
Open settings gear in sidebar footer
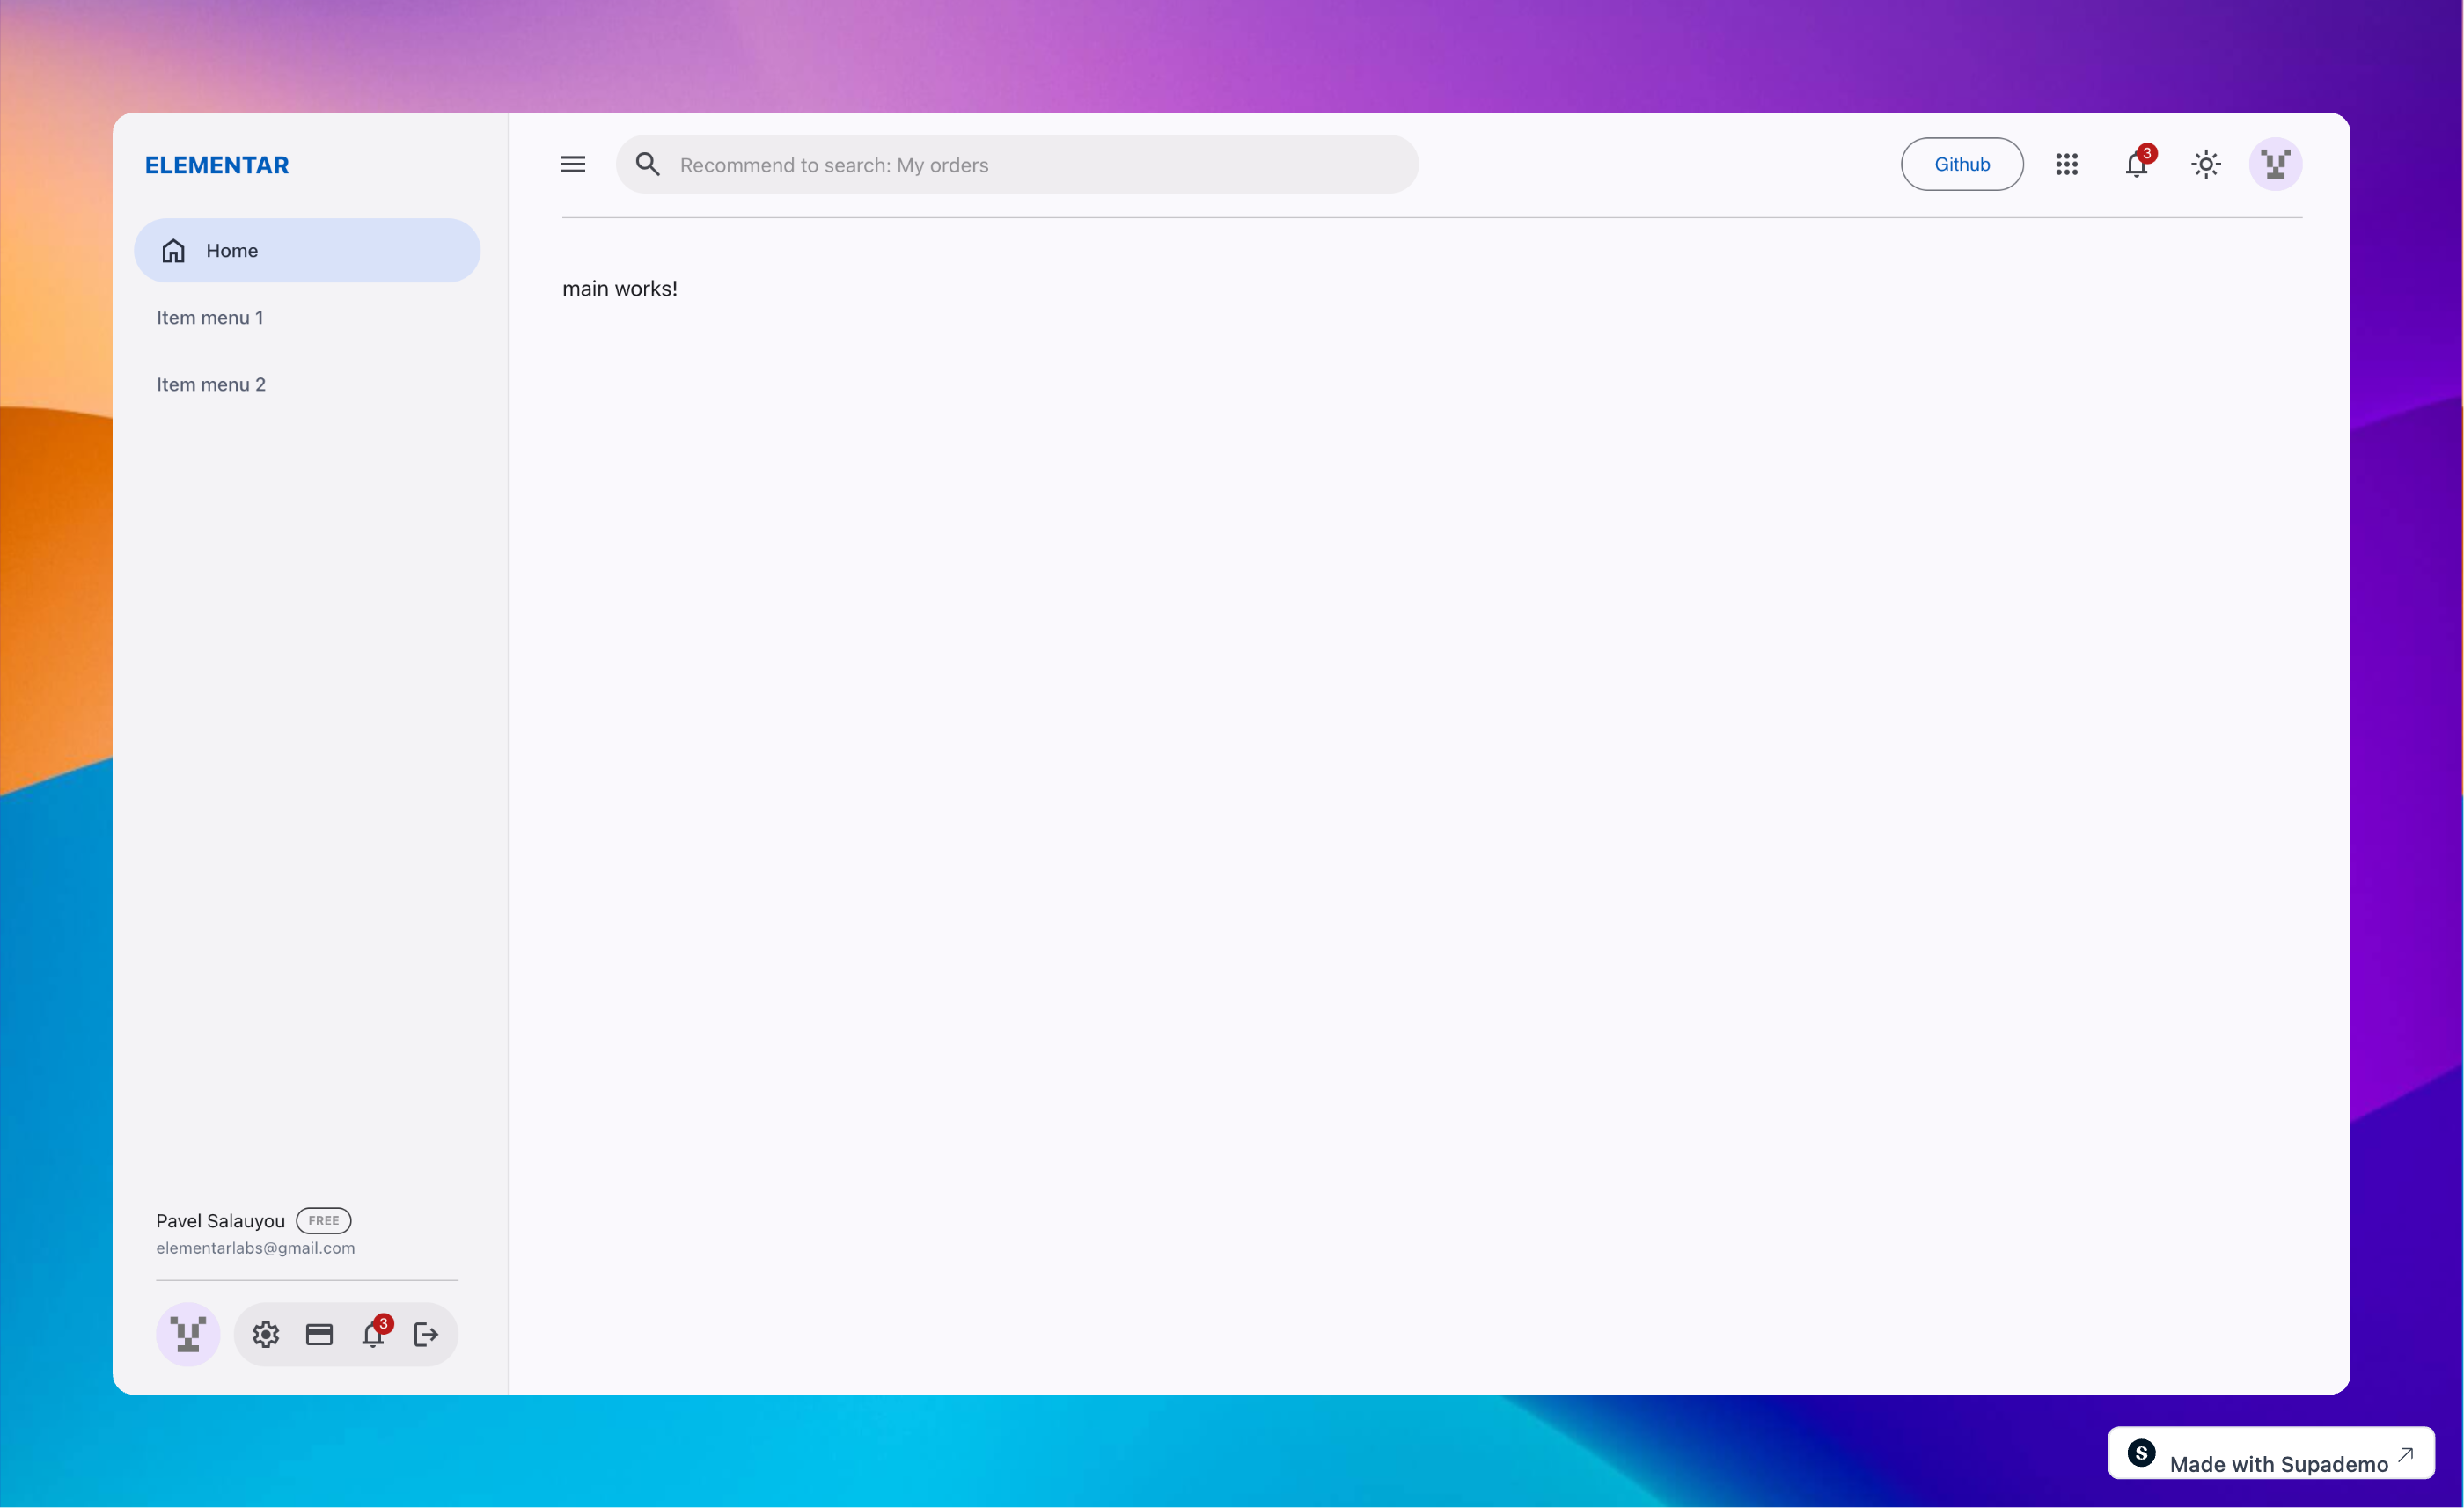pos(266,1334)
